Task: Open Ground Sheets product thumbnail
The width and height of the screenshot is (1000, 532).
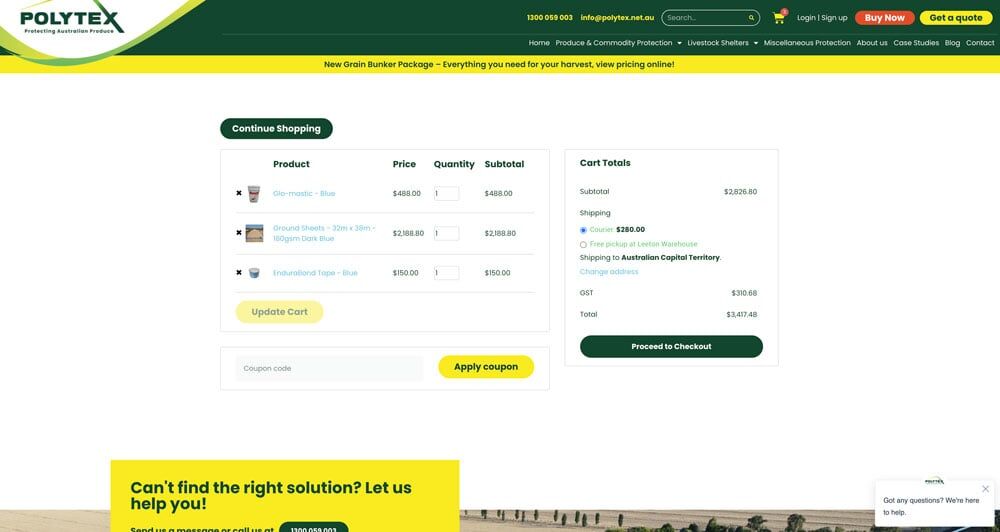Action: click(254, 233)
